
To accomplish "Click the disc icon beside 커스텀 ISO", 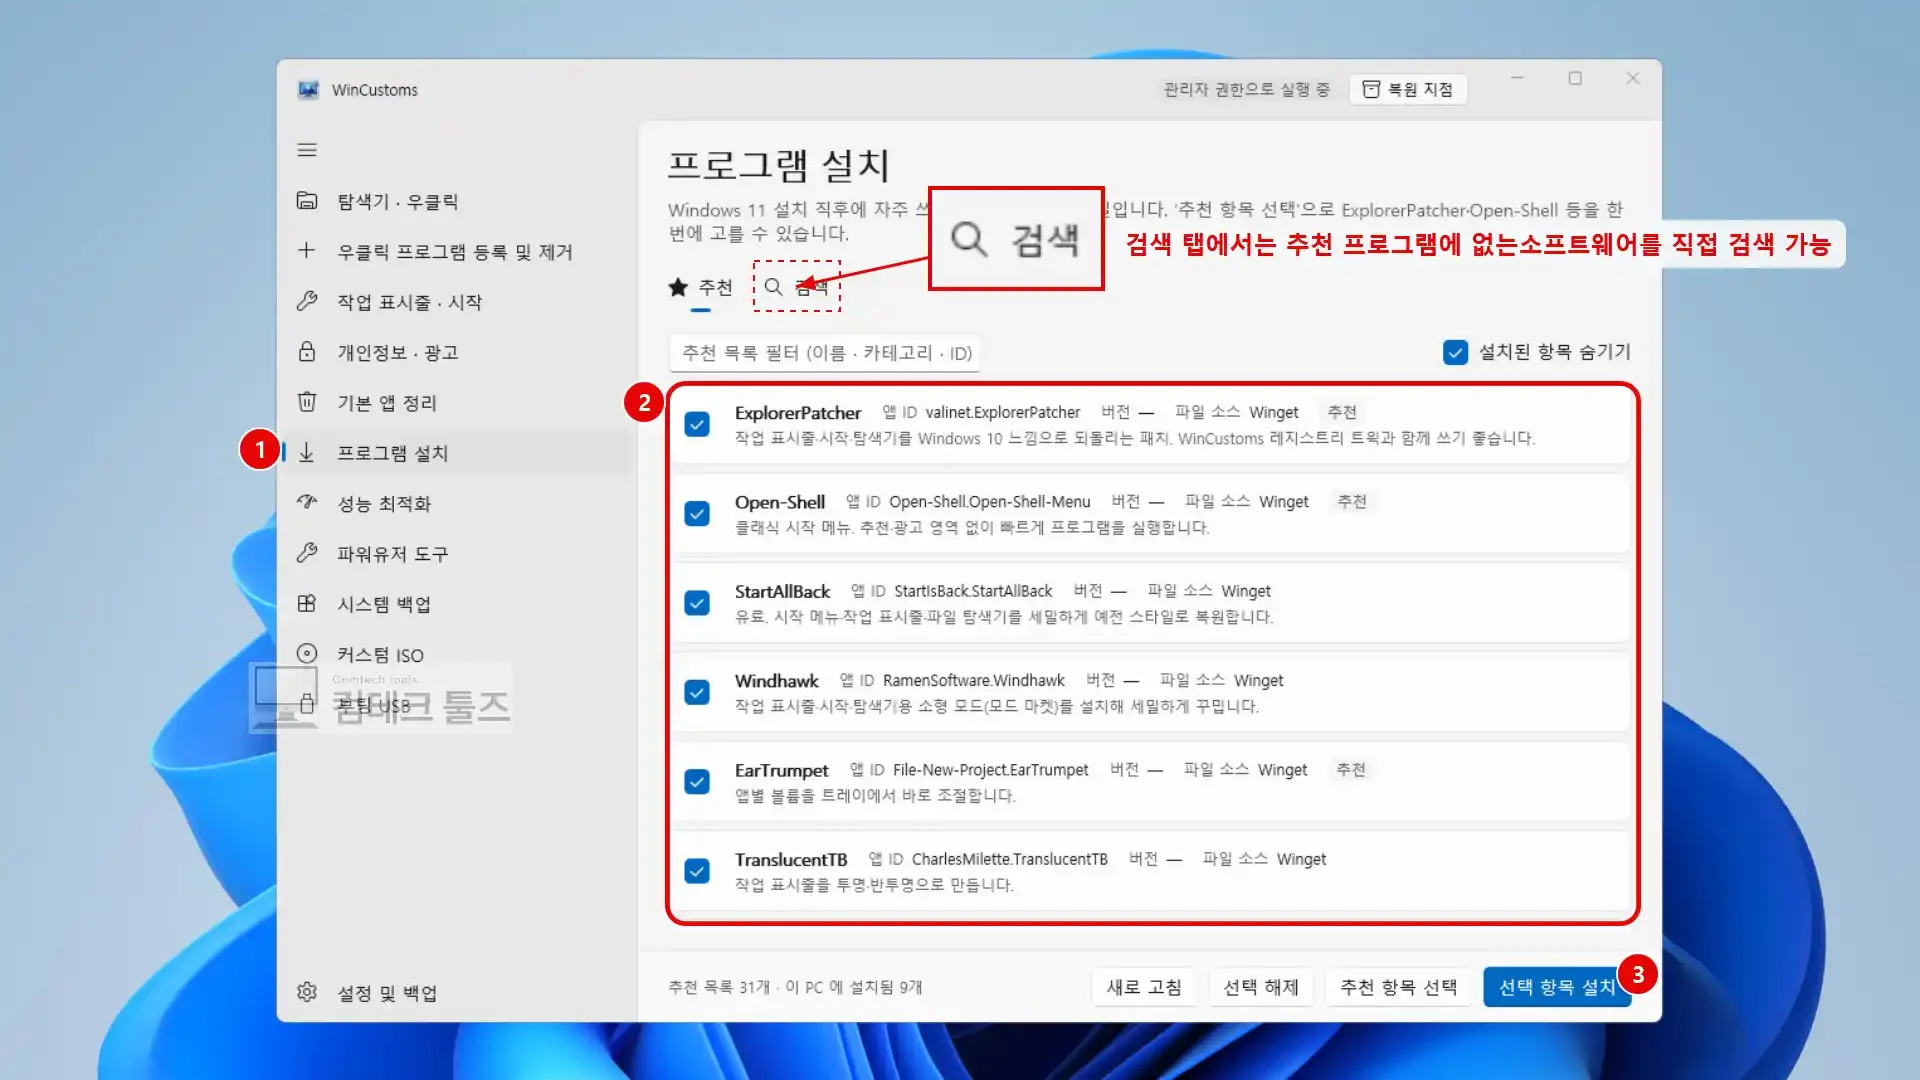I will click(x=307, y=654).
